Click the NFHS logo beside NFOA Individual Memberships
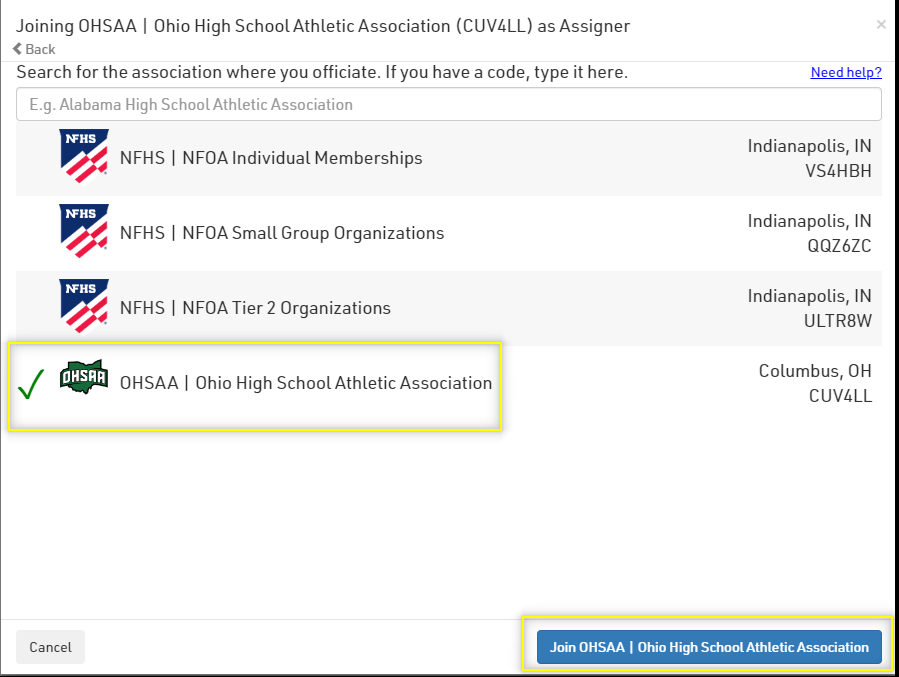Viewport: 899px width, 677px height. click(83, 157)
